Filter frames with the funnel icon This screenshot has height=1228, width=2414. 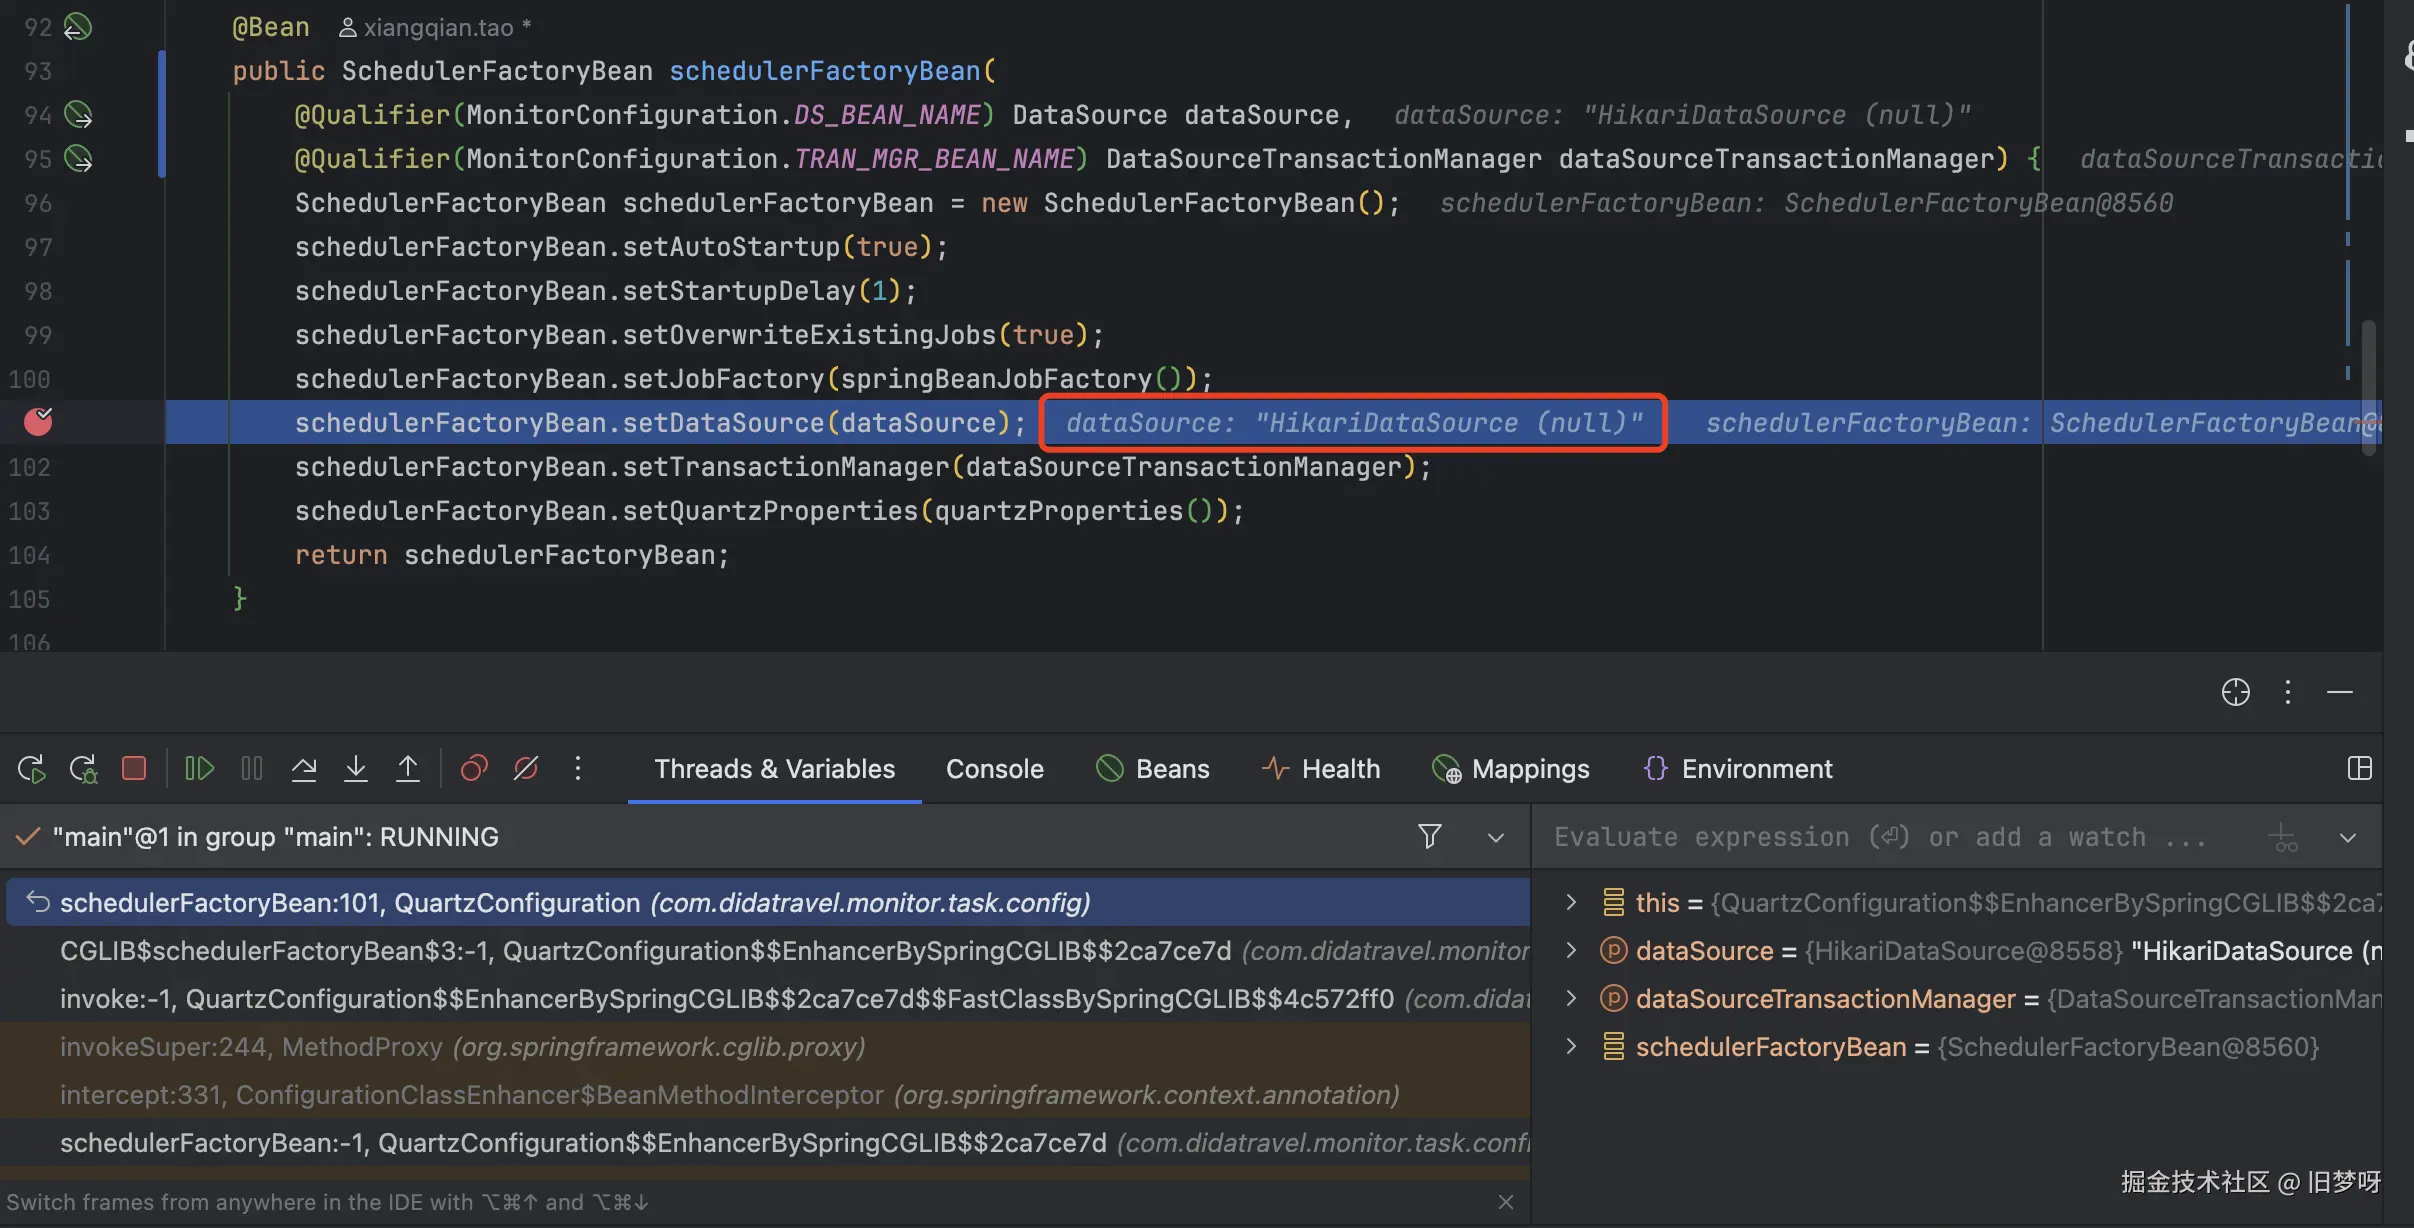[x=1430, y=836]
